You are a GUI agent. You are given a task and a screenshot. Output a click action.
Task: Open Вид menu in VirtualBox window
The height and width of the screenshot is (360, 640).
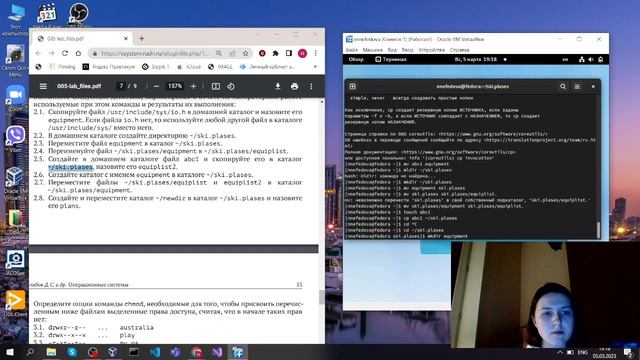point(392,50)
